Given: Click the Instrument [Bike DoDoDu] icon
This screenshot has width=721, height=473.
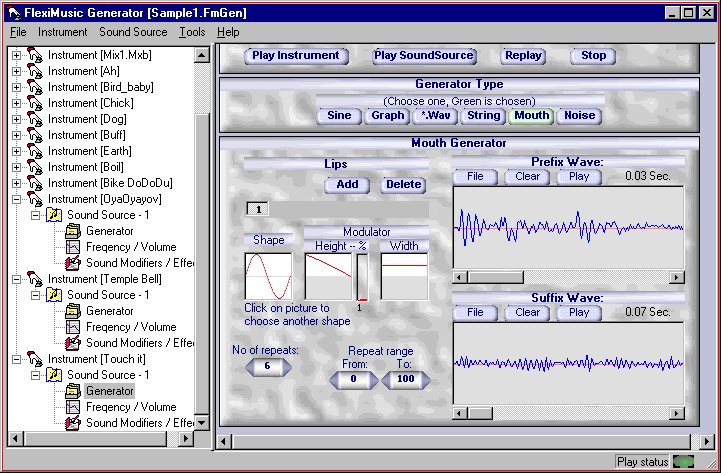Looking at the screenshot, I should click(35, 183).
